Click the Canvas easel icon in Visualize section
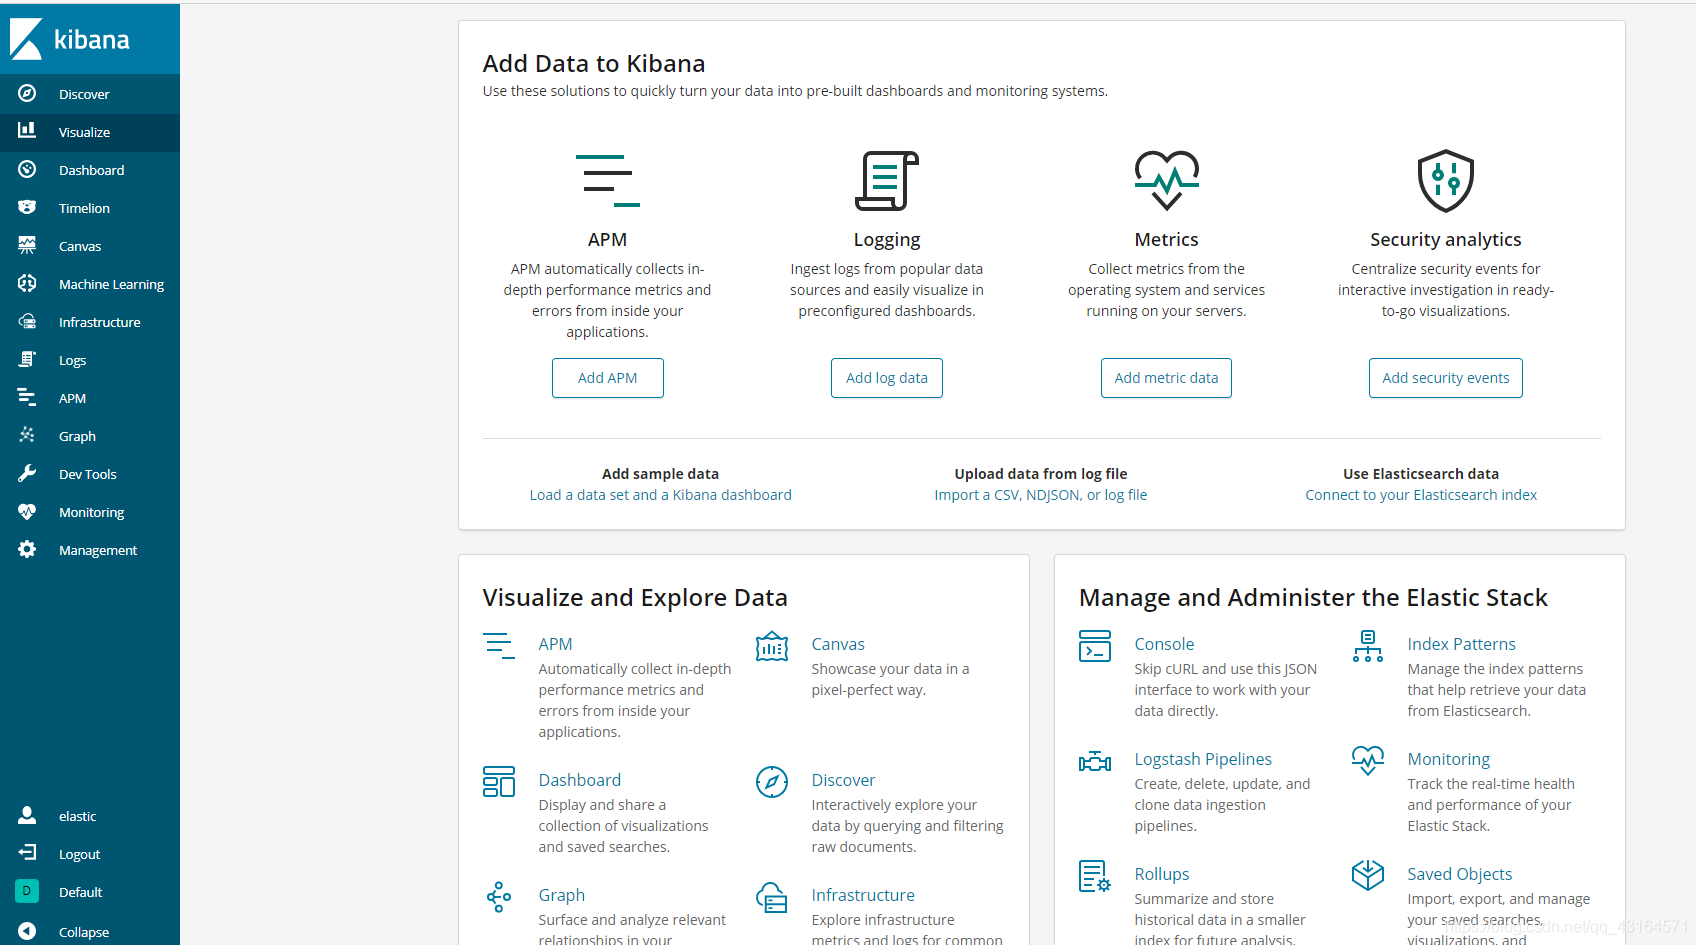The height and width of the screenshot is (945, 1696). [x=772, y=646]
